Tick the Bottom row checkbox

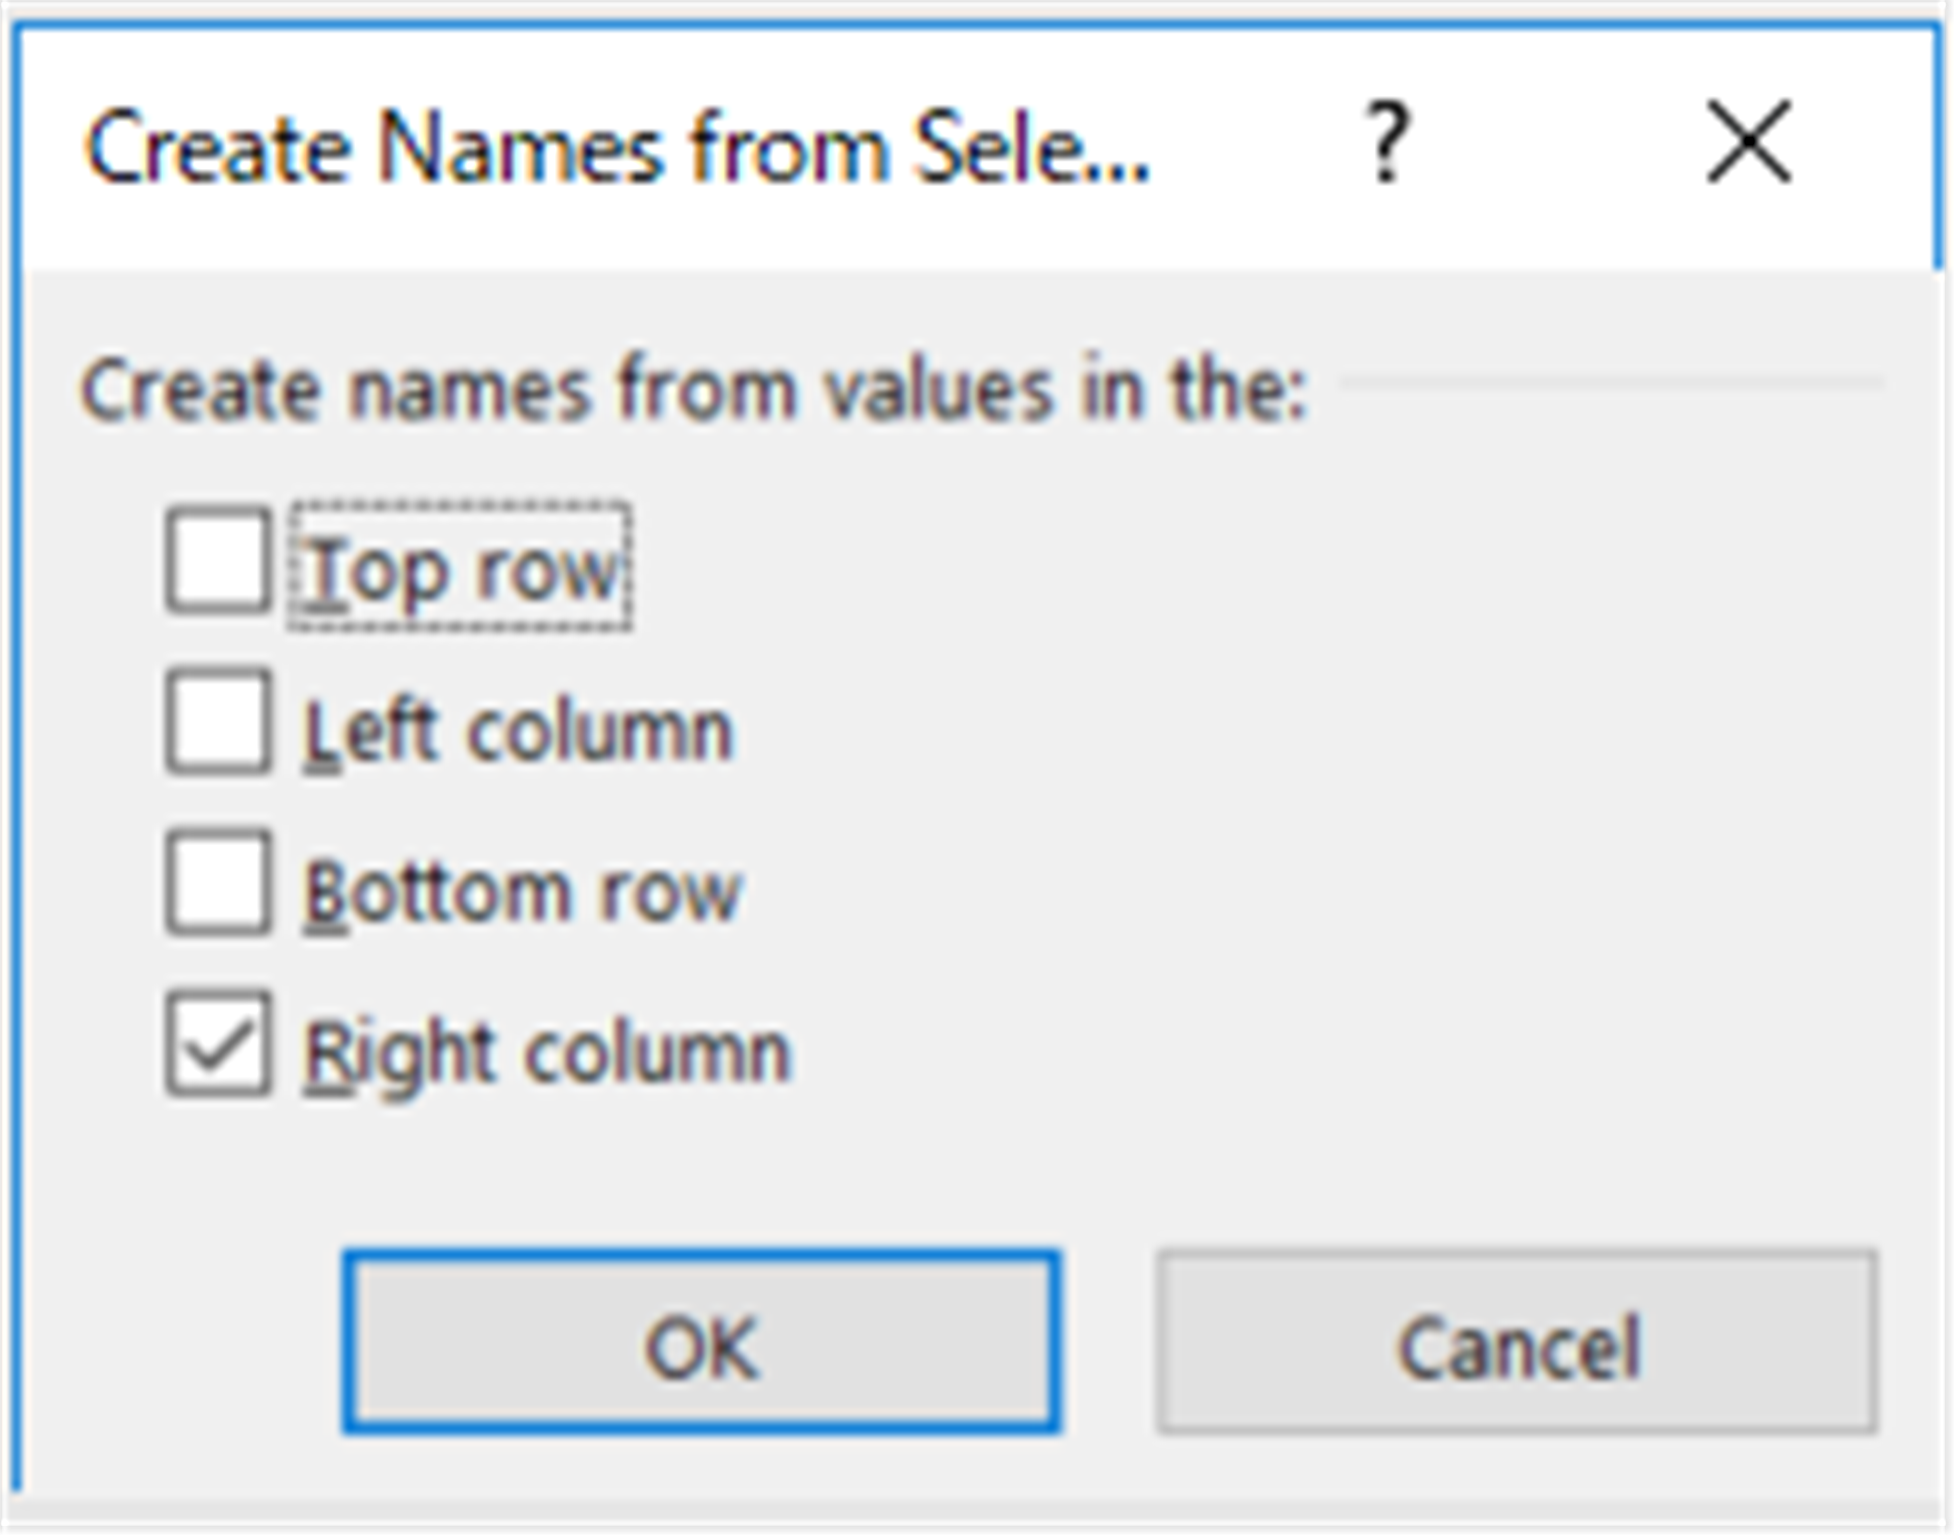[217, 882]
